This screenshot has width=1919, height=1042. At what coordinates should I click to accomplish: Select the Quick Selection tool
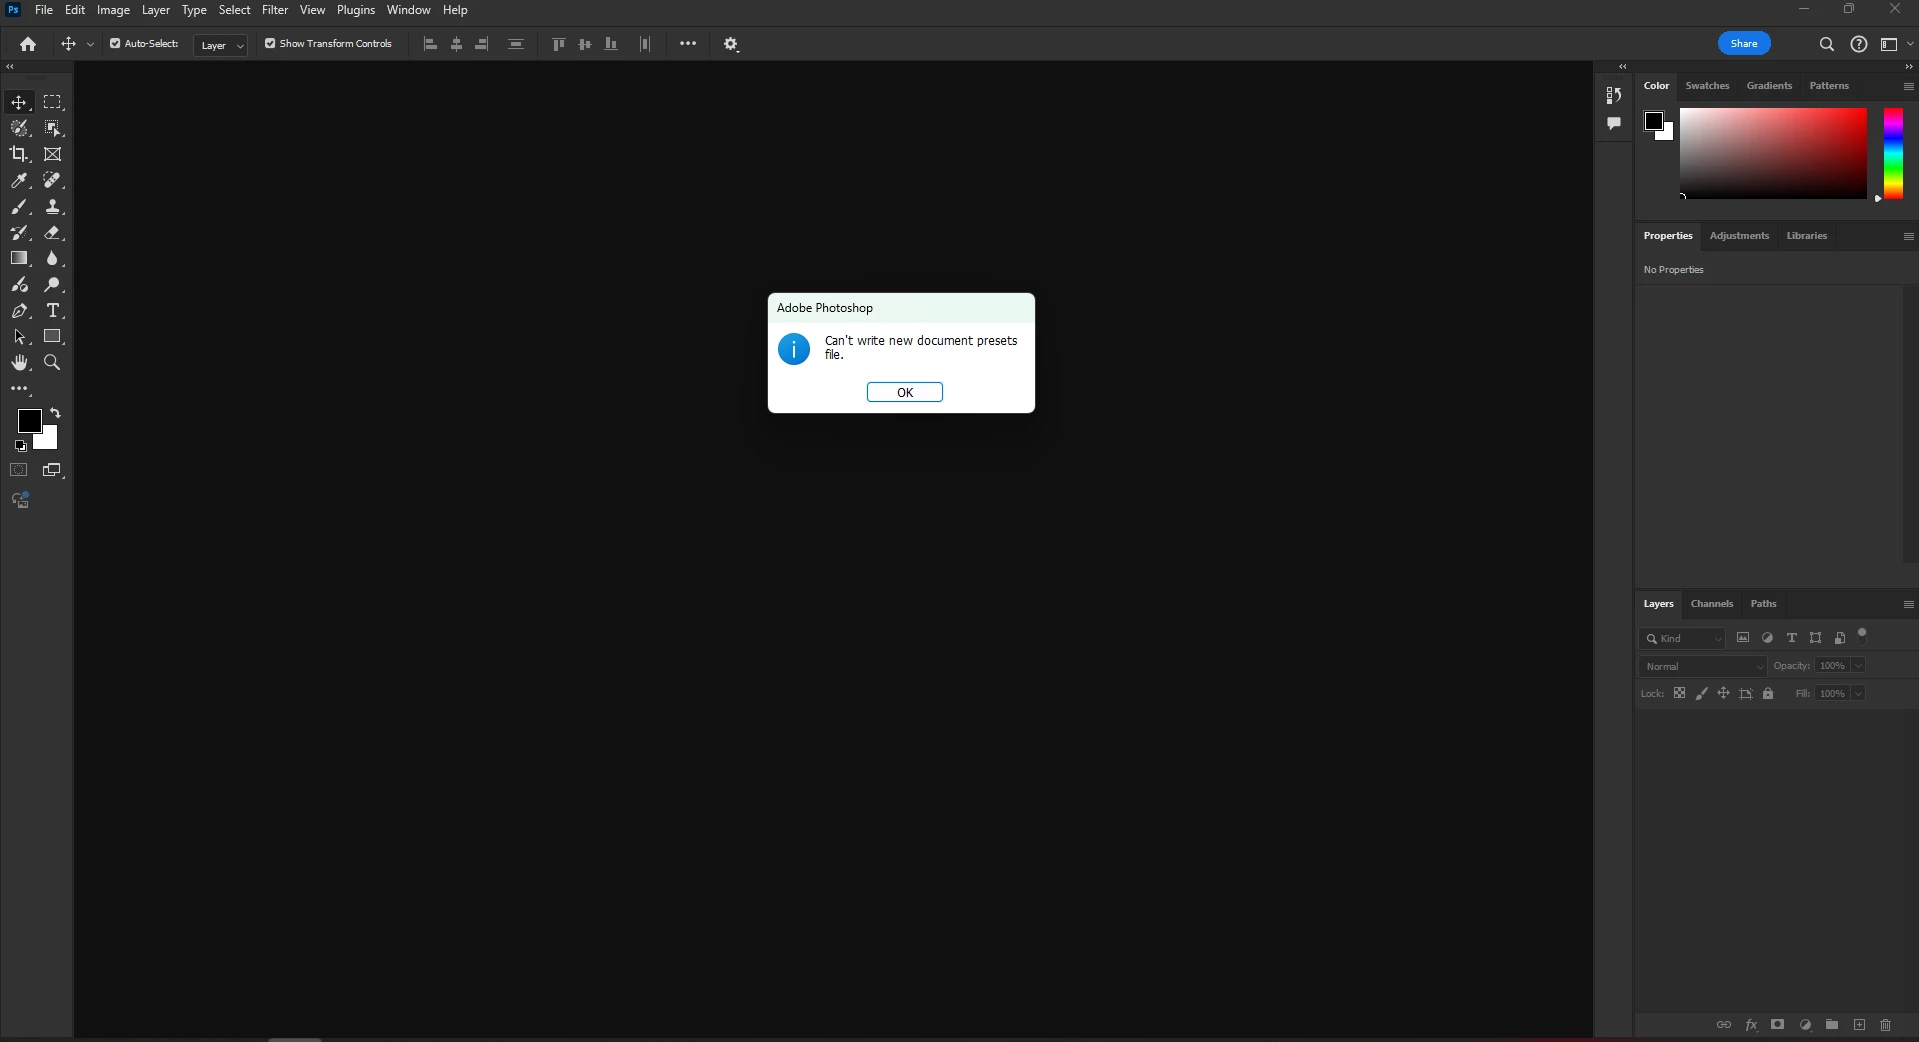[x=19, y=128]
